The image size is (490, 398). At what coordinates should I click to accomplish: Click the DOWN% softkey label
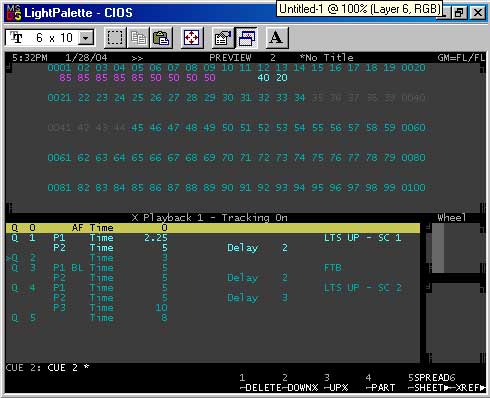303,388
